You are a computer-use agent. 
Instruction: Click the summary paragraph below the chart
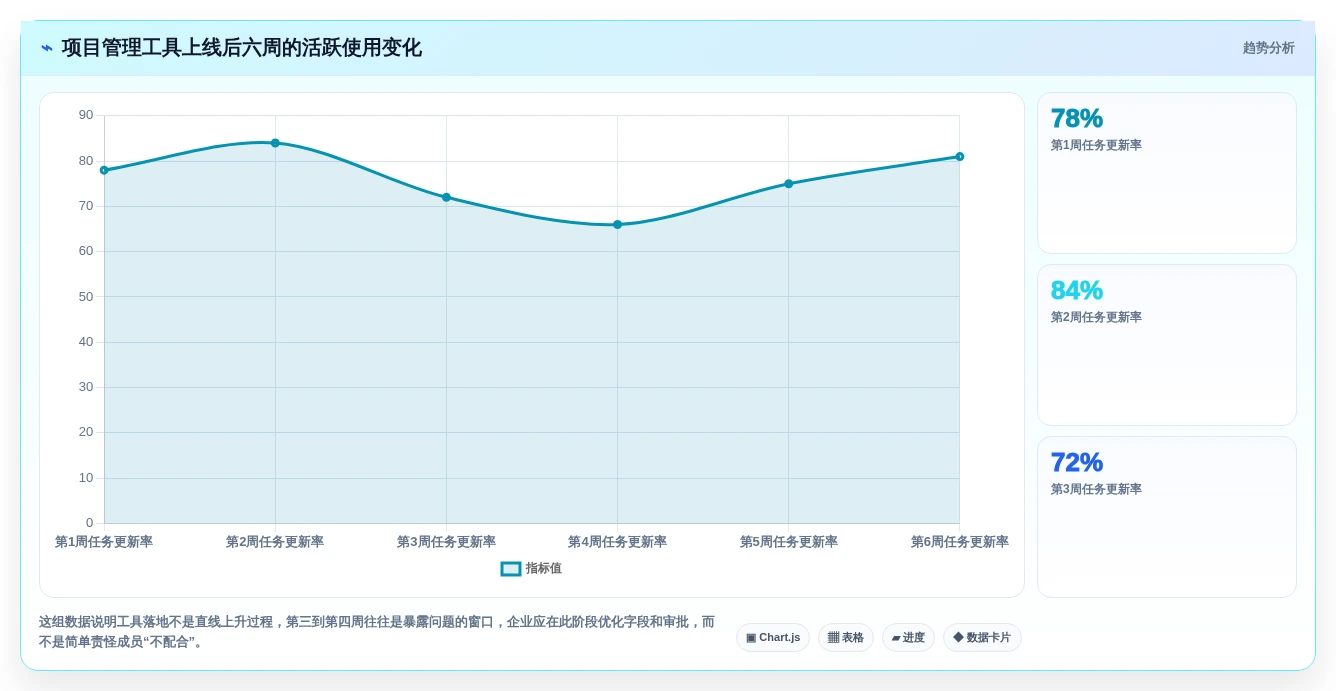[377, 632]
